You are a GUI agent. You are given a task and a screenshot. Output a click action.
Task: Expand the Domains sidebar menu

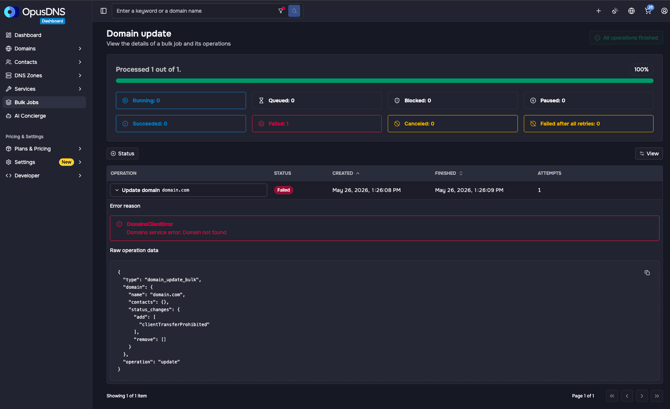[44, 49]
